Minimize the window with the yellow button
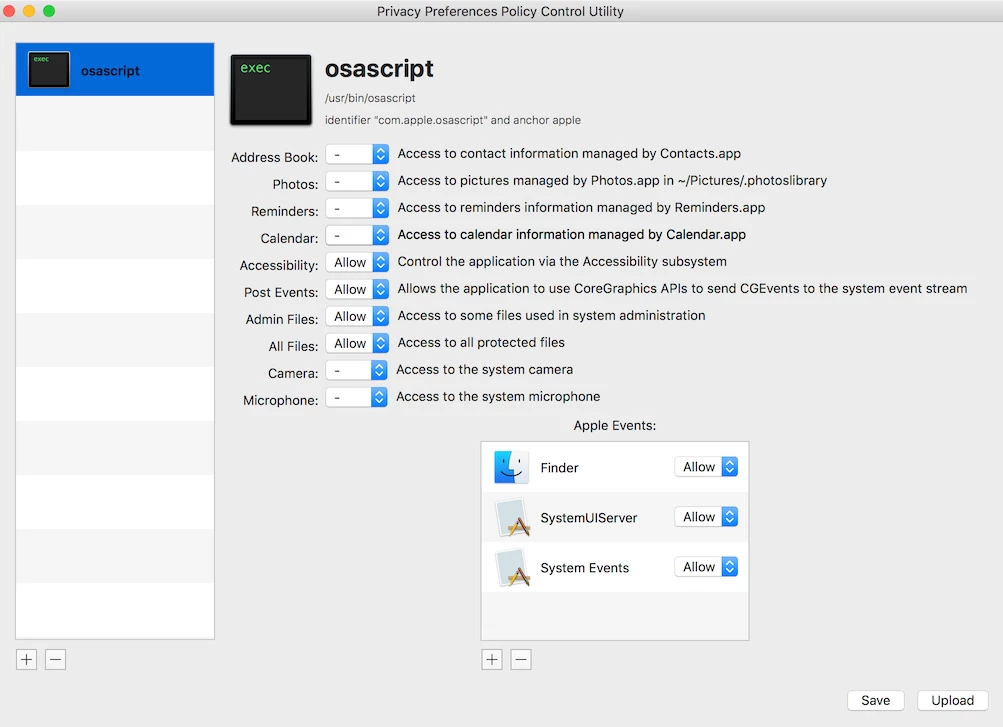This screenshot has height=727, width=1003. (29, 11)
